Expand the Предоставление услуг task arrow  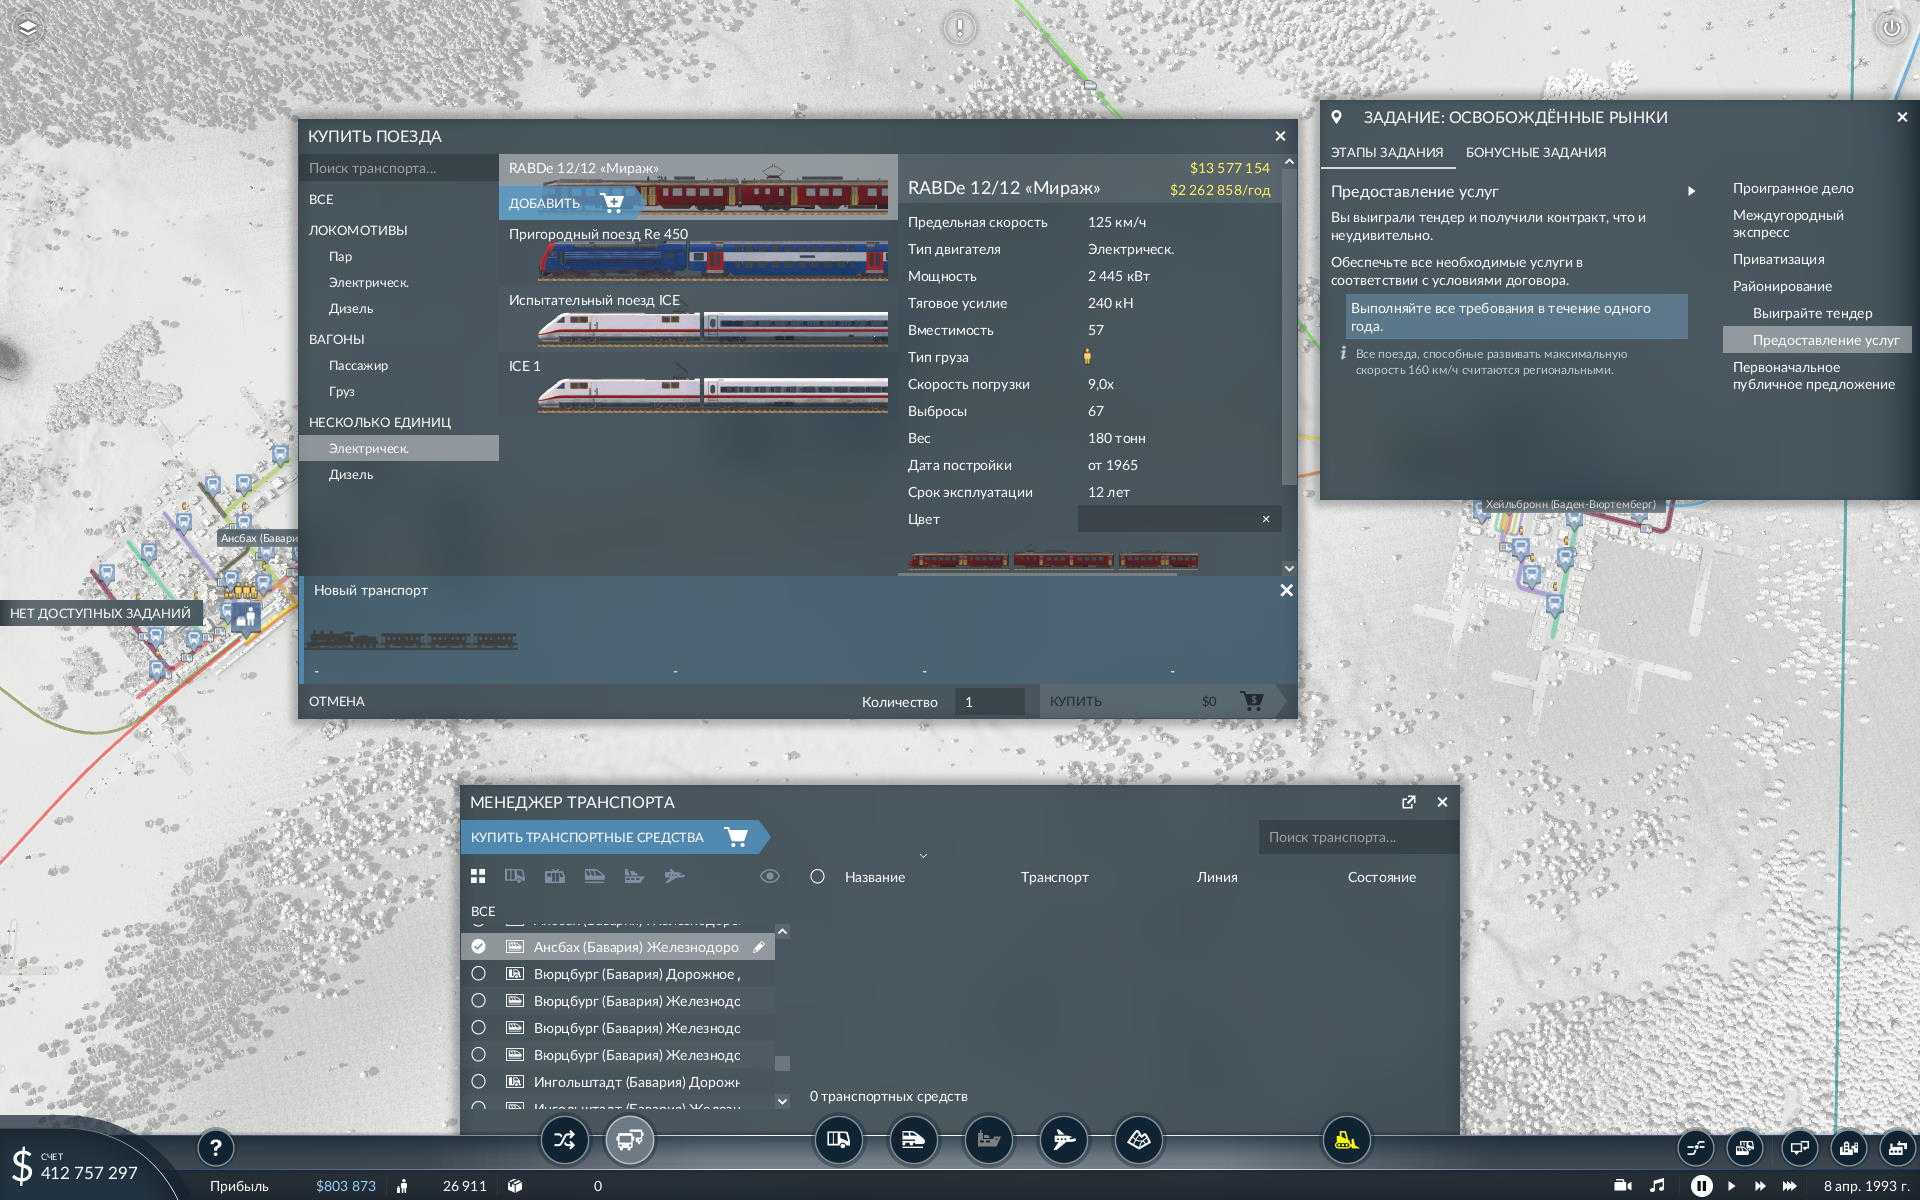tap(1691, 191)
